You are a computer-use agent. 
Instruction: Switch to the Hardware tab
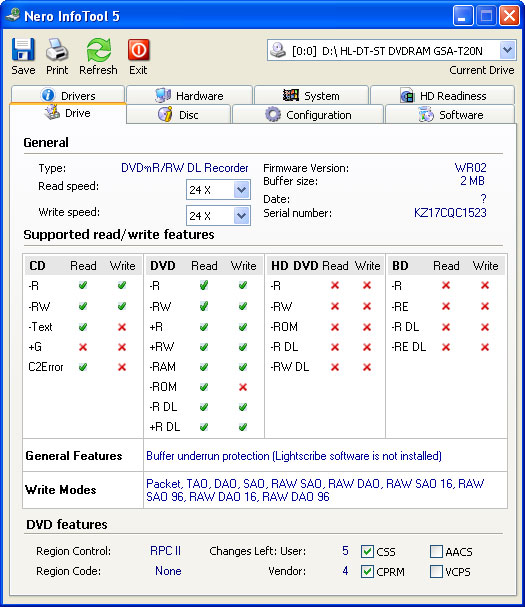(189, 95)
